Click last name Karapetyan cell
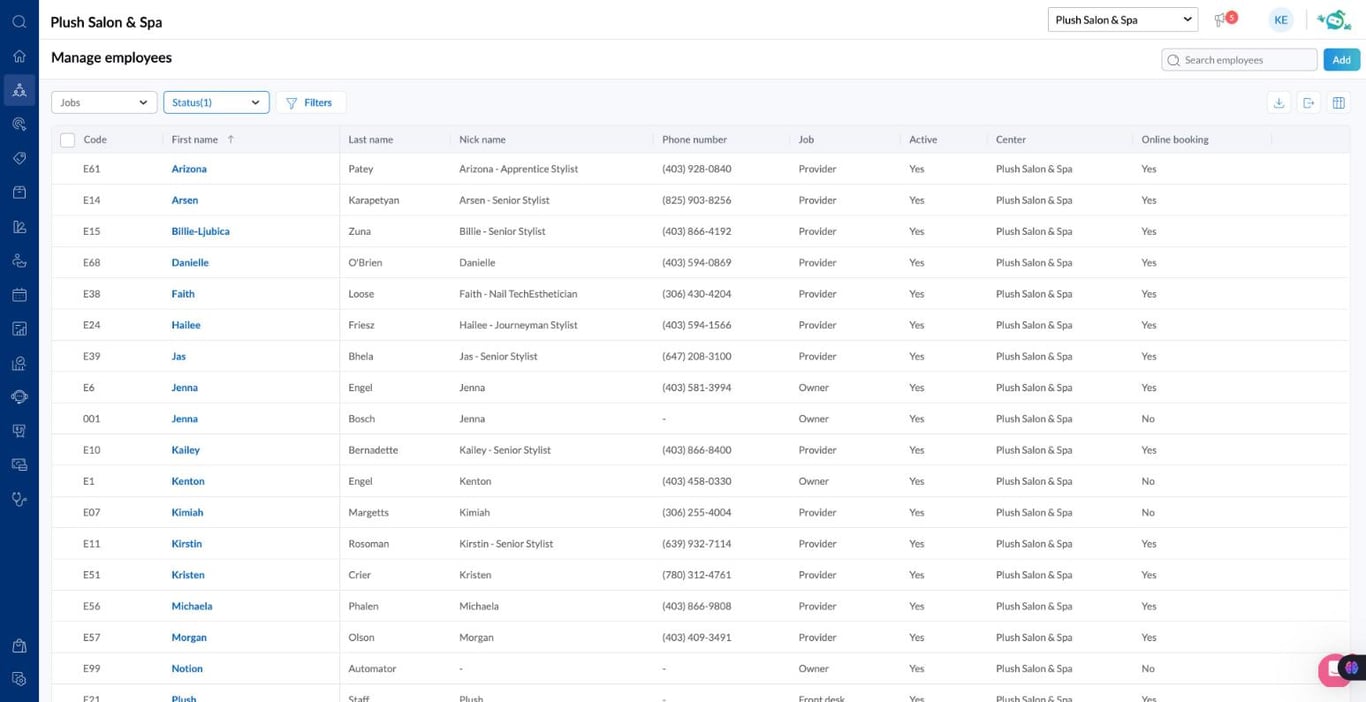 tap(373, 200)
